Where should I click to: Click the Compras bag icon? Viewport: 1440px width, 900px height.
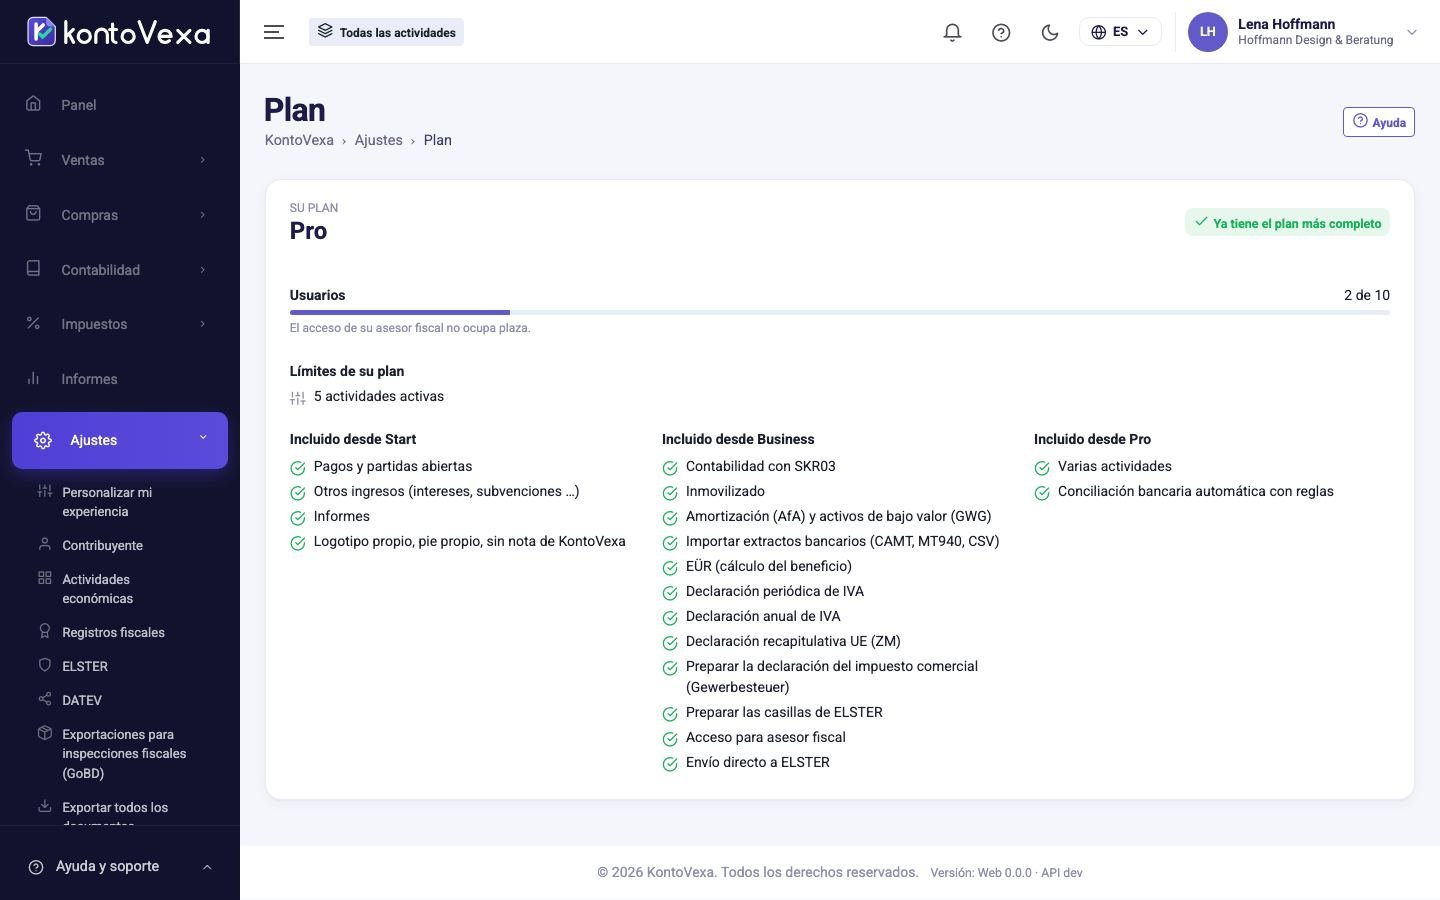click(34, 213)
